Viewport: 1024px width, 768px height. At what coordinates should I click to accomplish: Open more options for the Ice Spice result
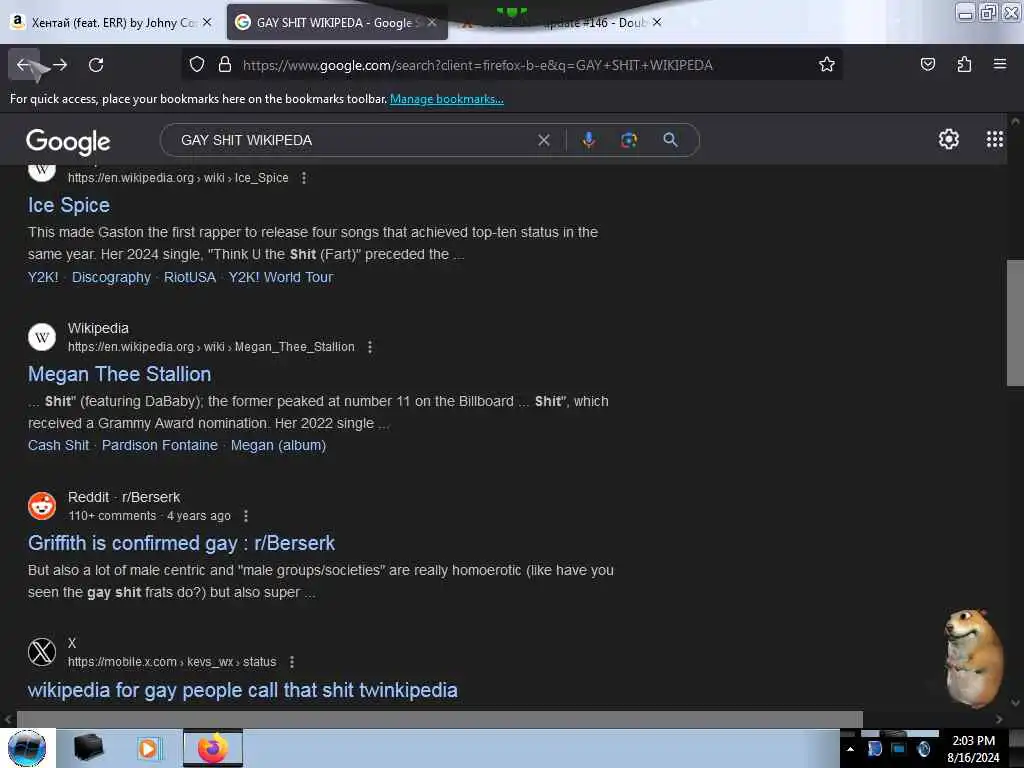point(304,178)
